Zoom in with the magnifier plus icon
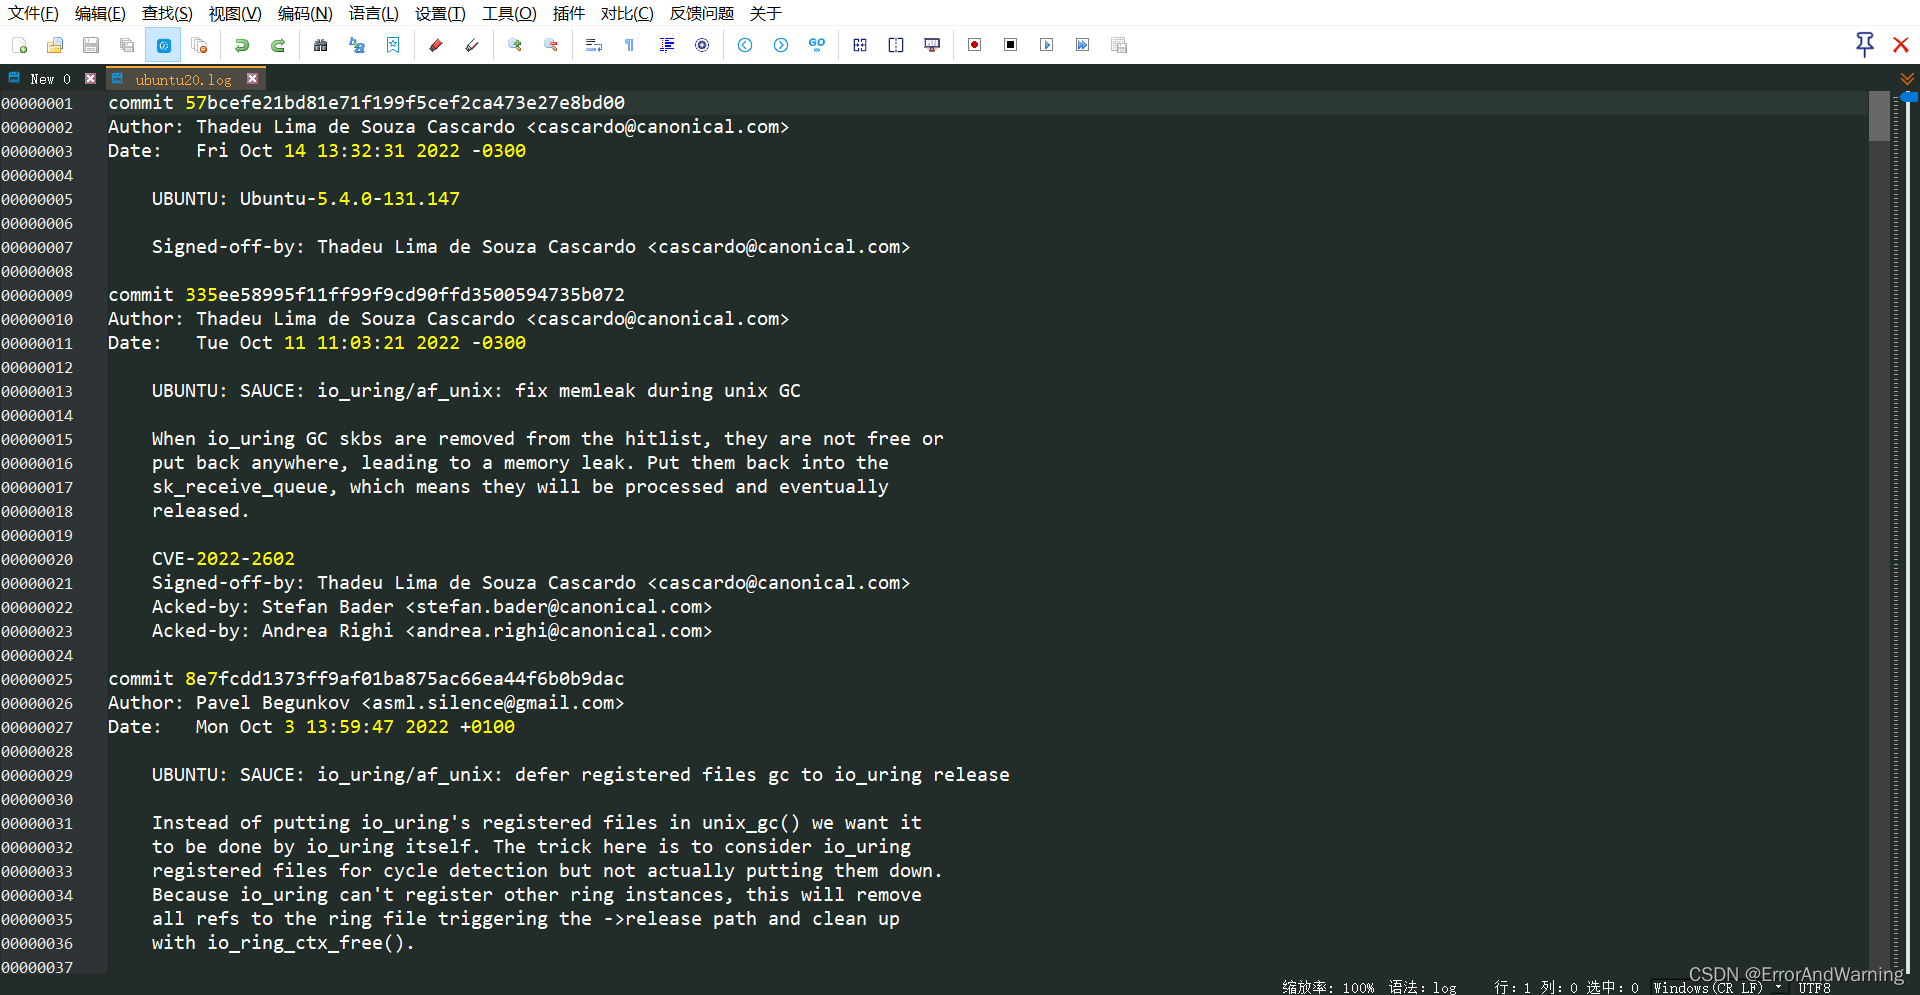Screen dimensions: 1920x995 click(x=515, y=45)
